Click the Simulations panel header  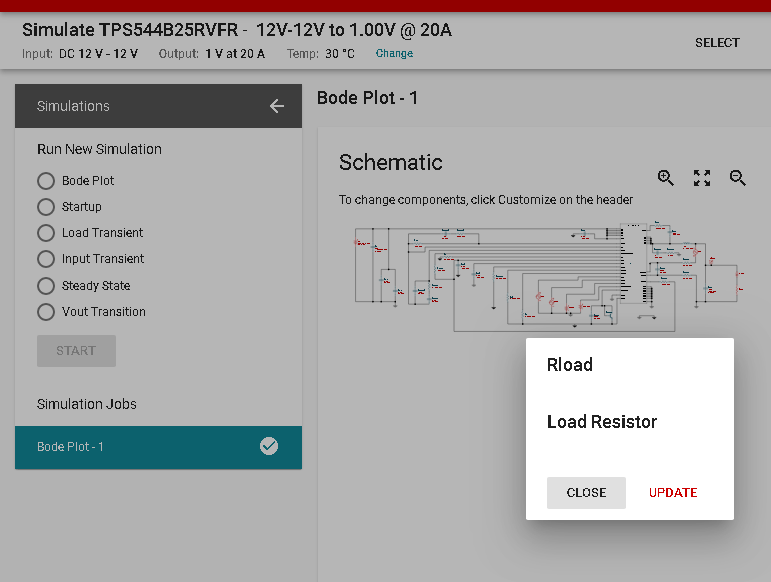(158, 106)
